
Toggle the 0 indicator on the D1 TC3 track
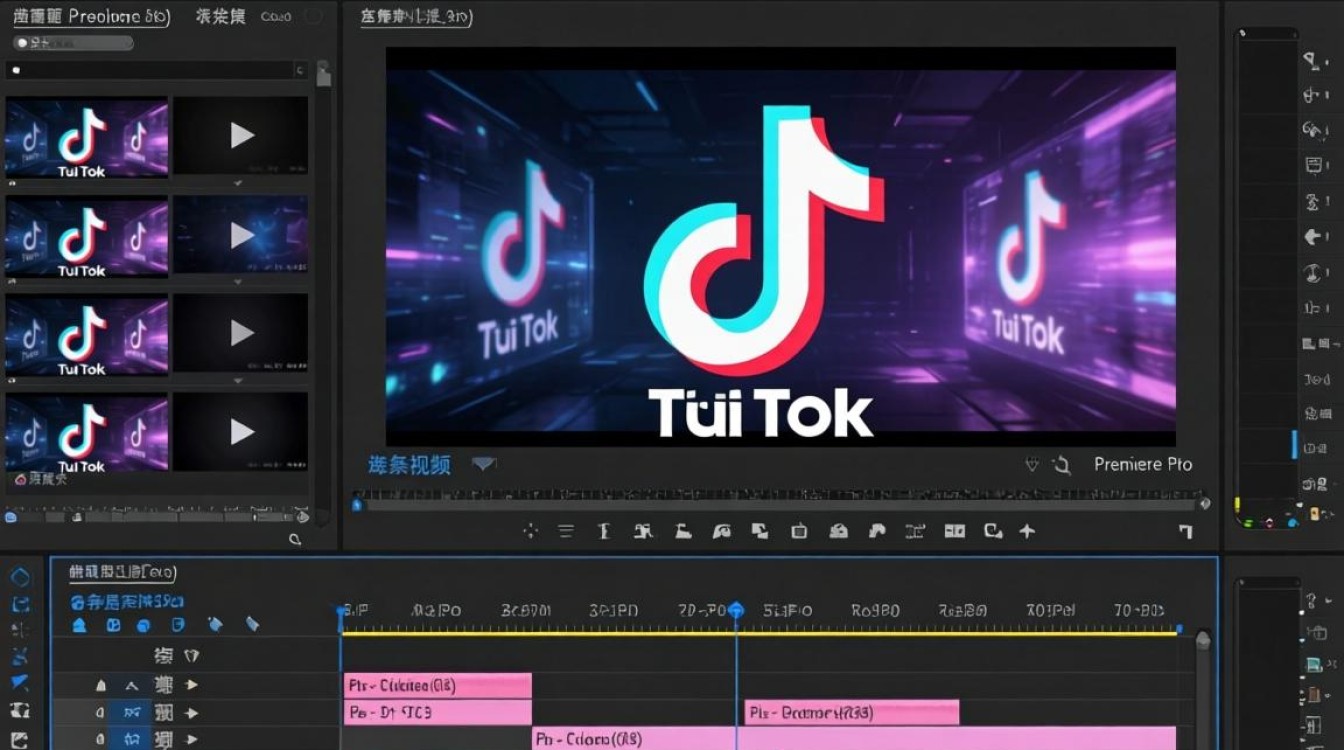(x=100, y=713)
